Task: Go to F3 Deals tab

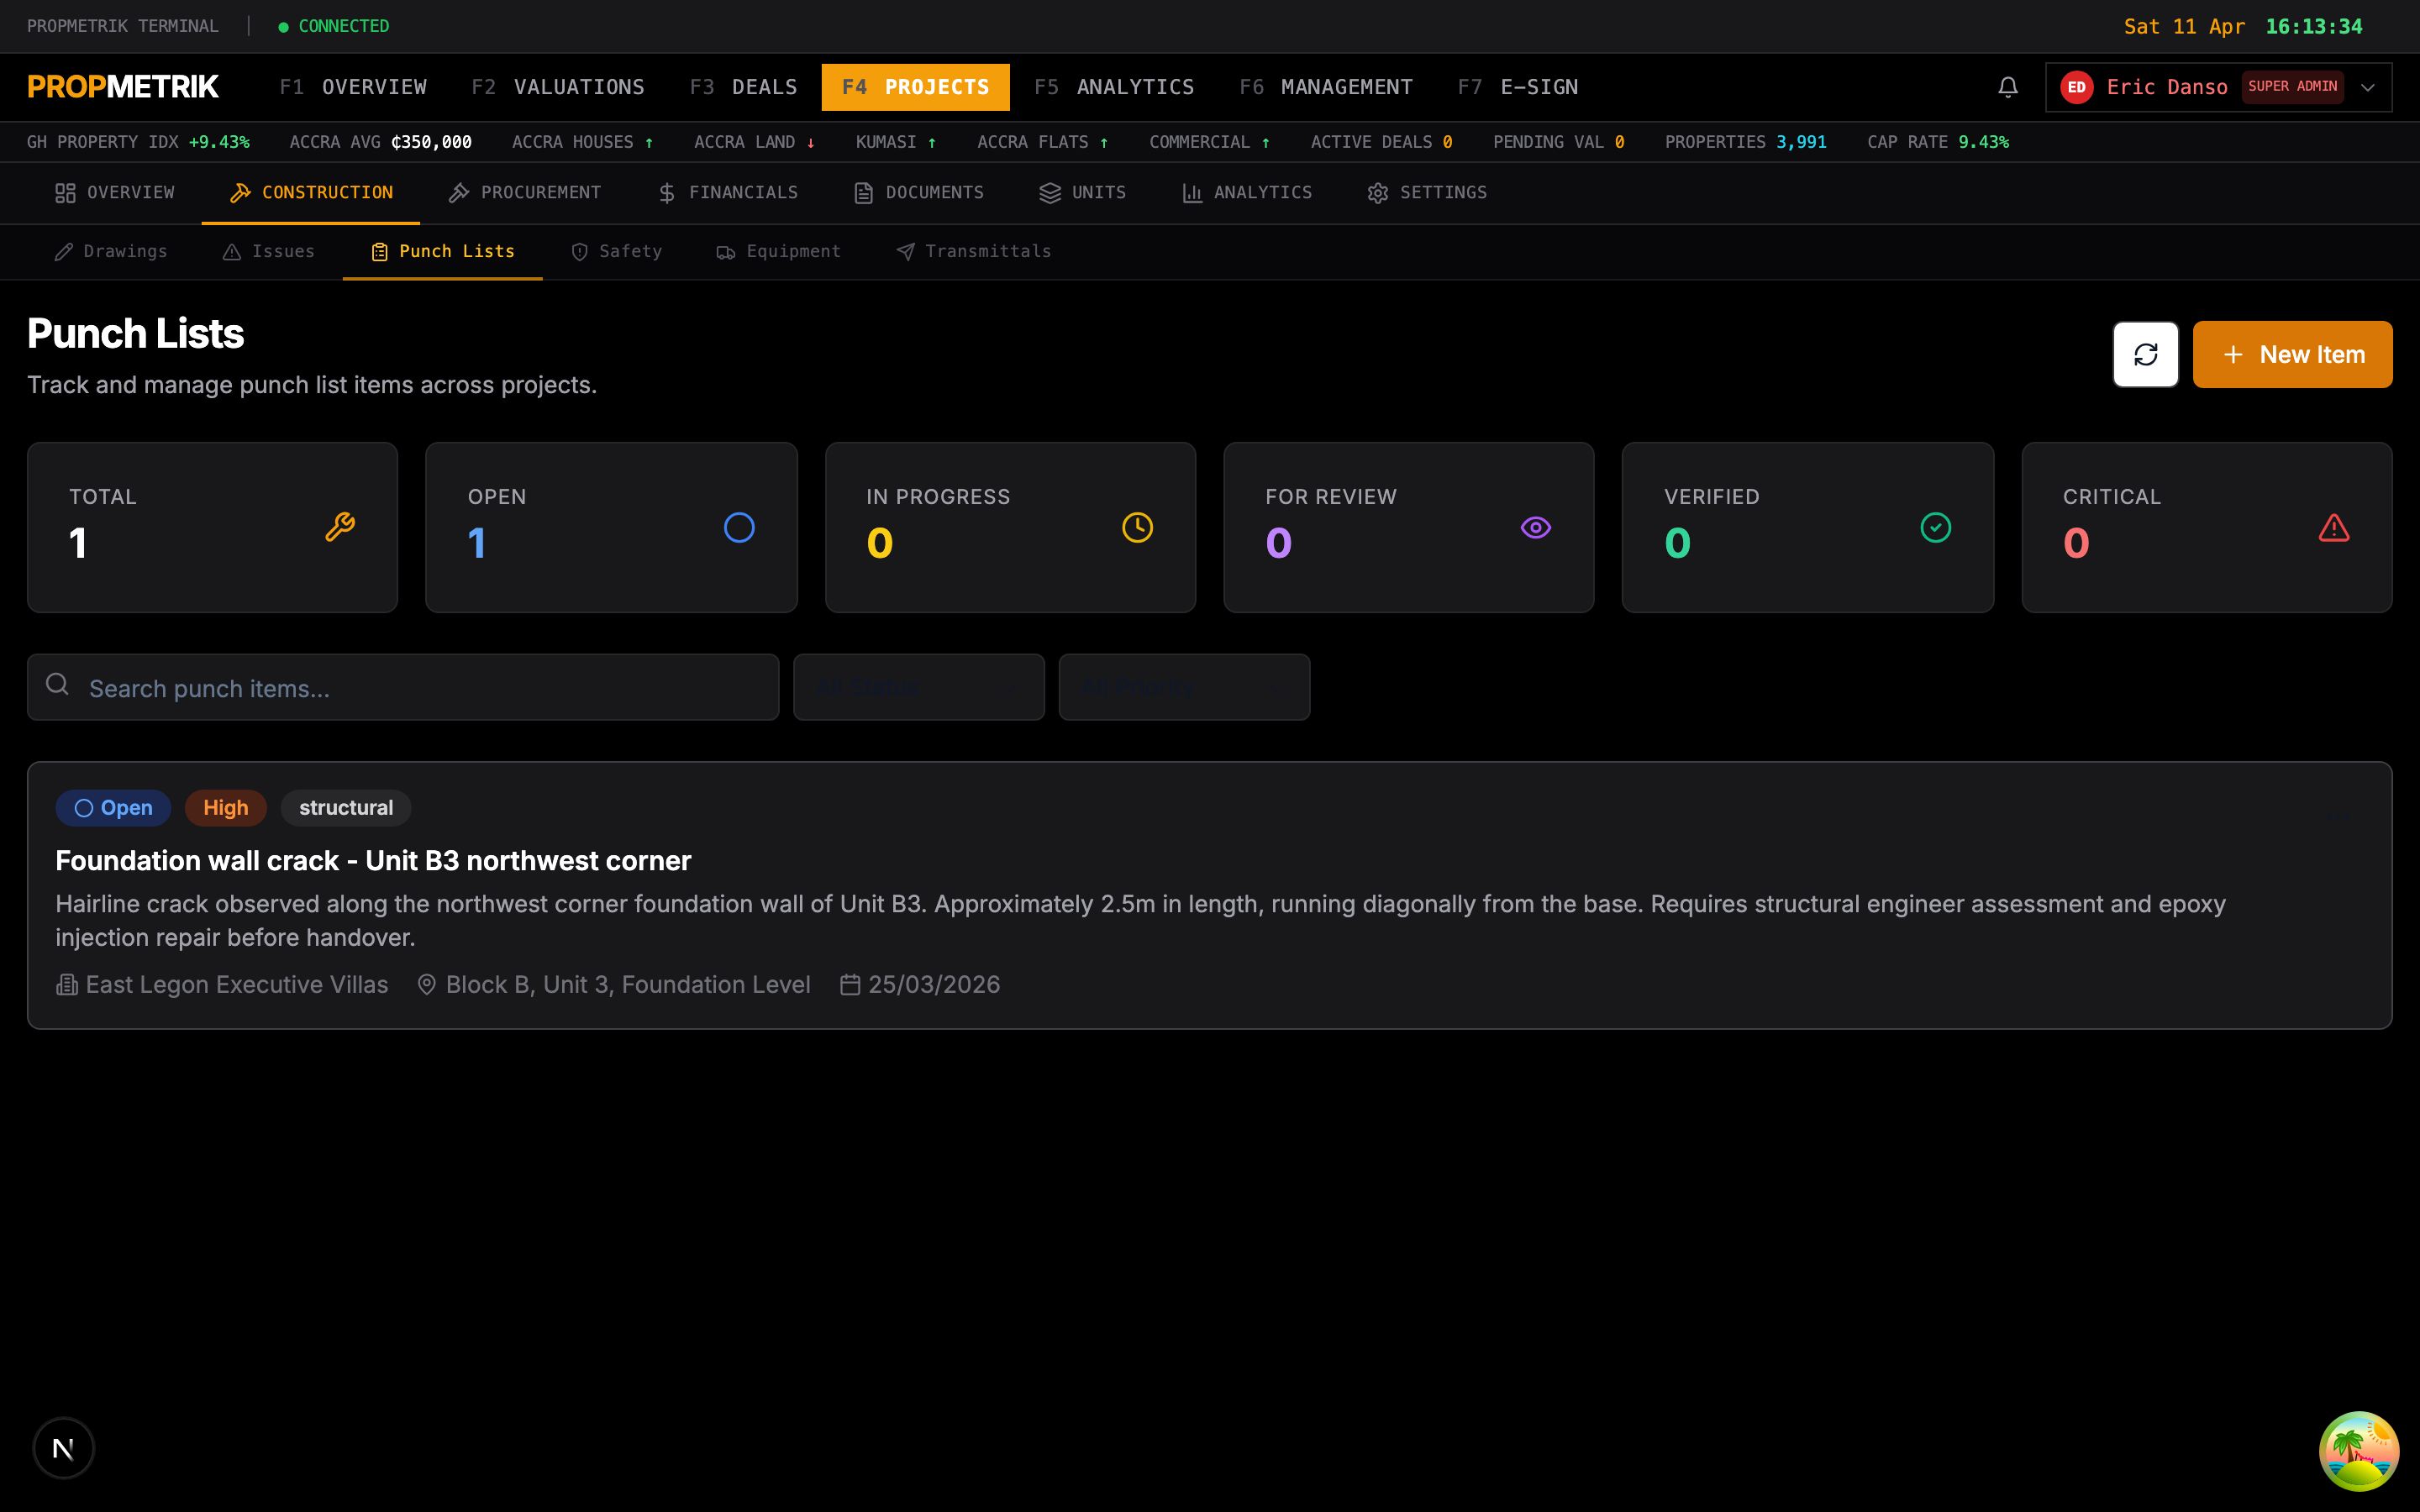Action: (744, 87)
